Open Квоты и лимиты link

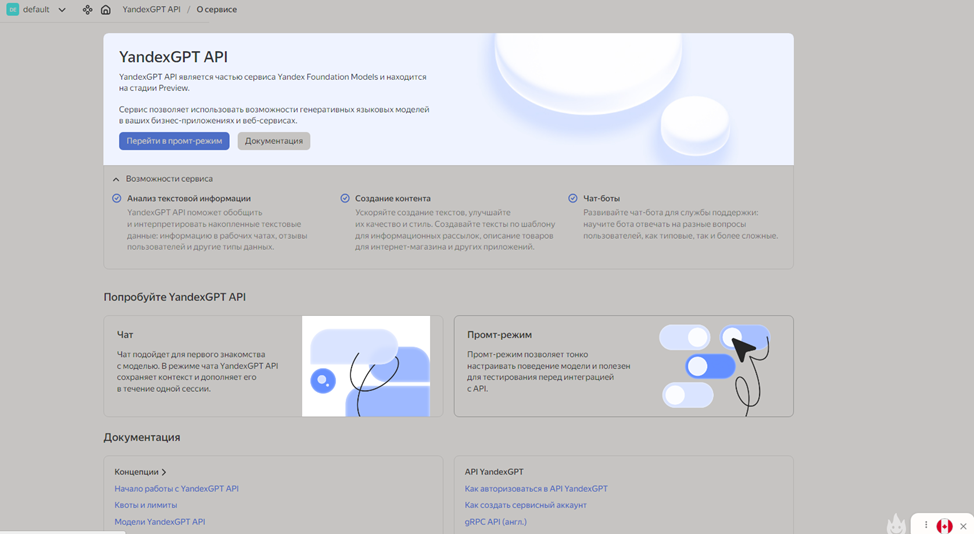point(145,505)
